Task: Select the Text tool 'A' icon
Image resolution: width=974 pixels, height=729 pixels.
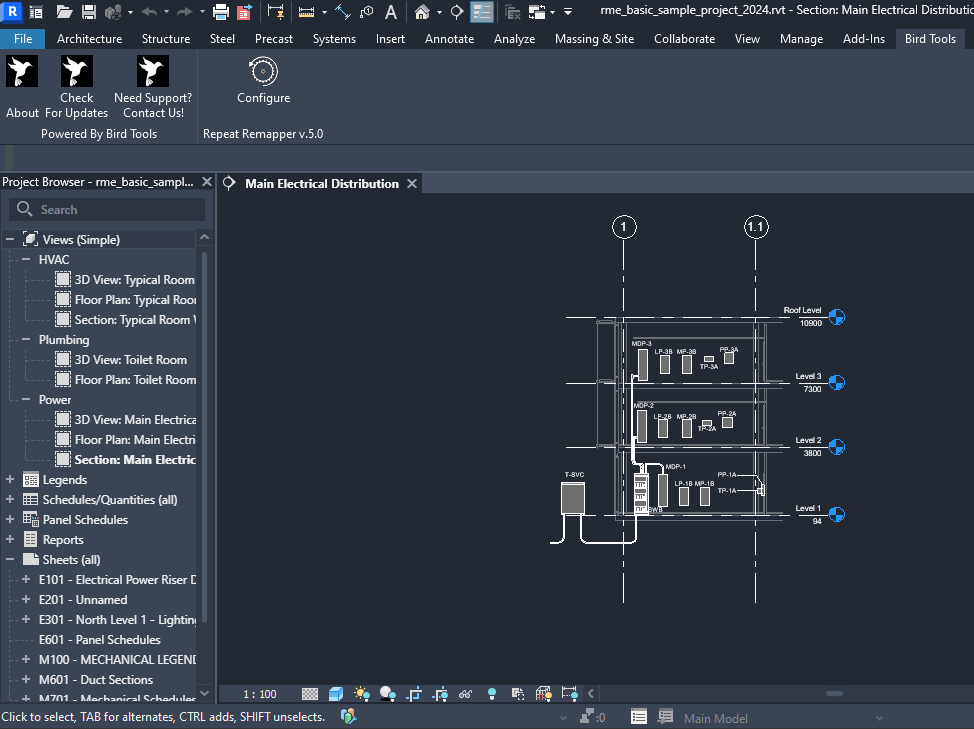Action: point(391,12)
